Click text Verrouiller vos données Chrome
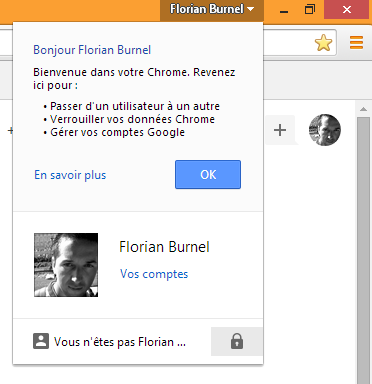 coord(132,119)
